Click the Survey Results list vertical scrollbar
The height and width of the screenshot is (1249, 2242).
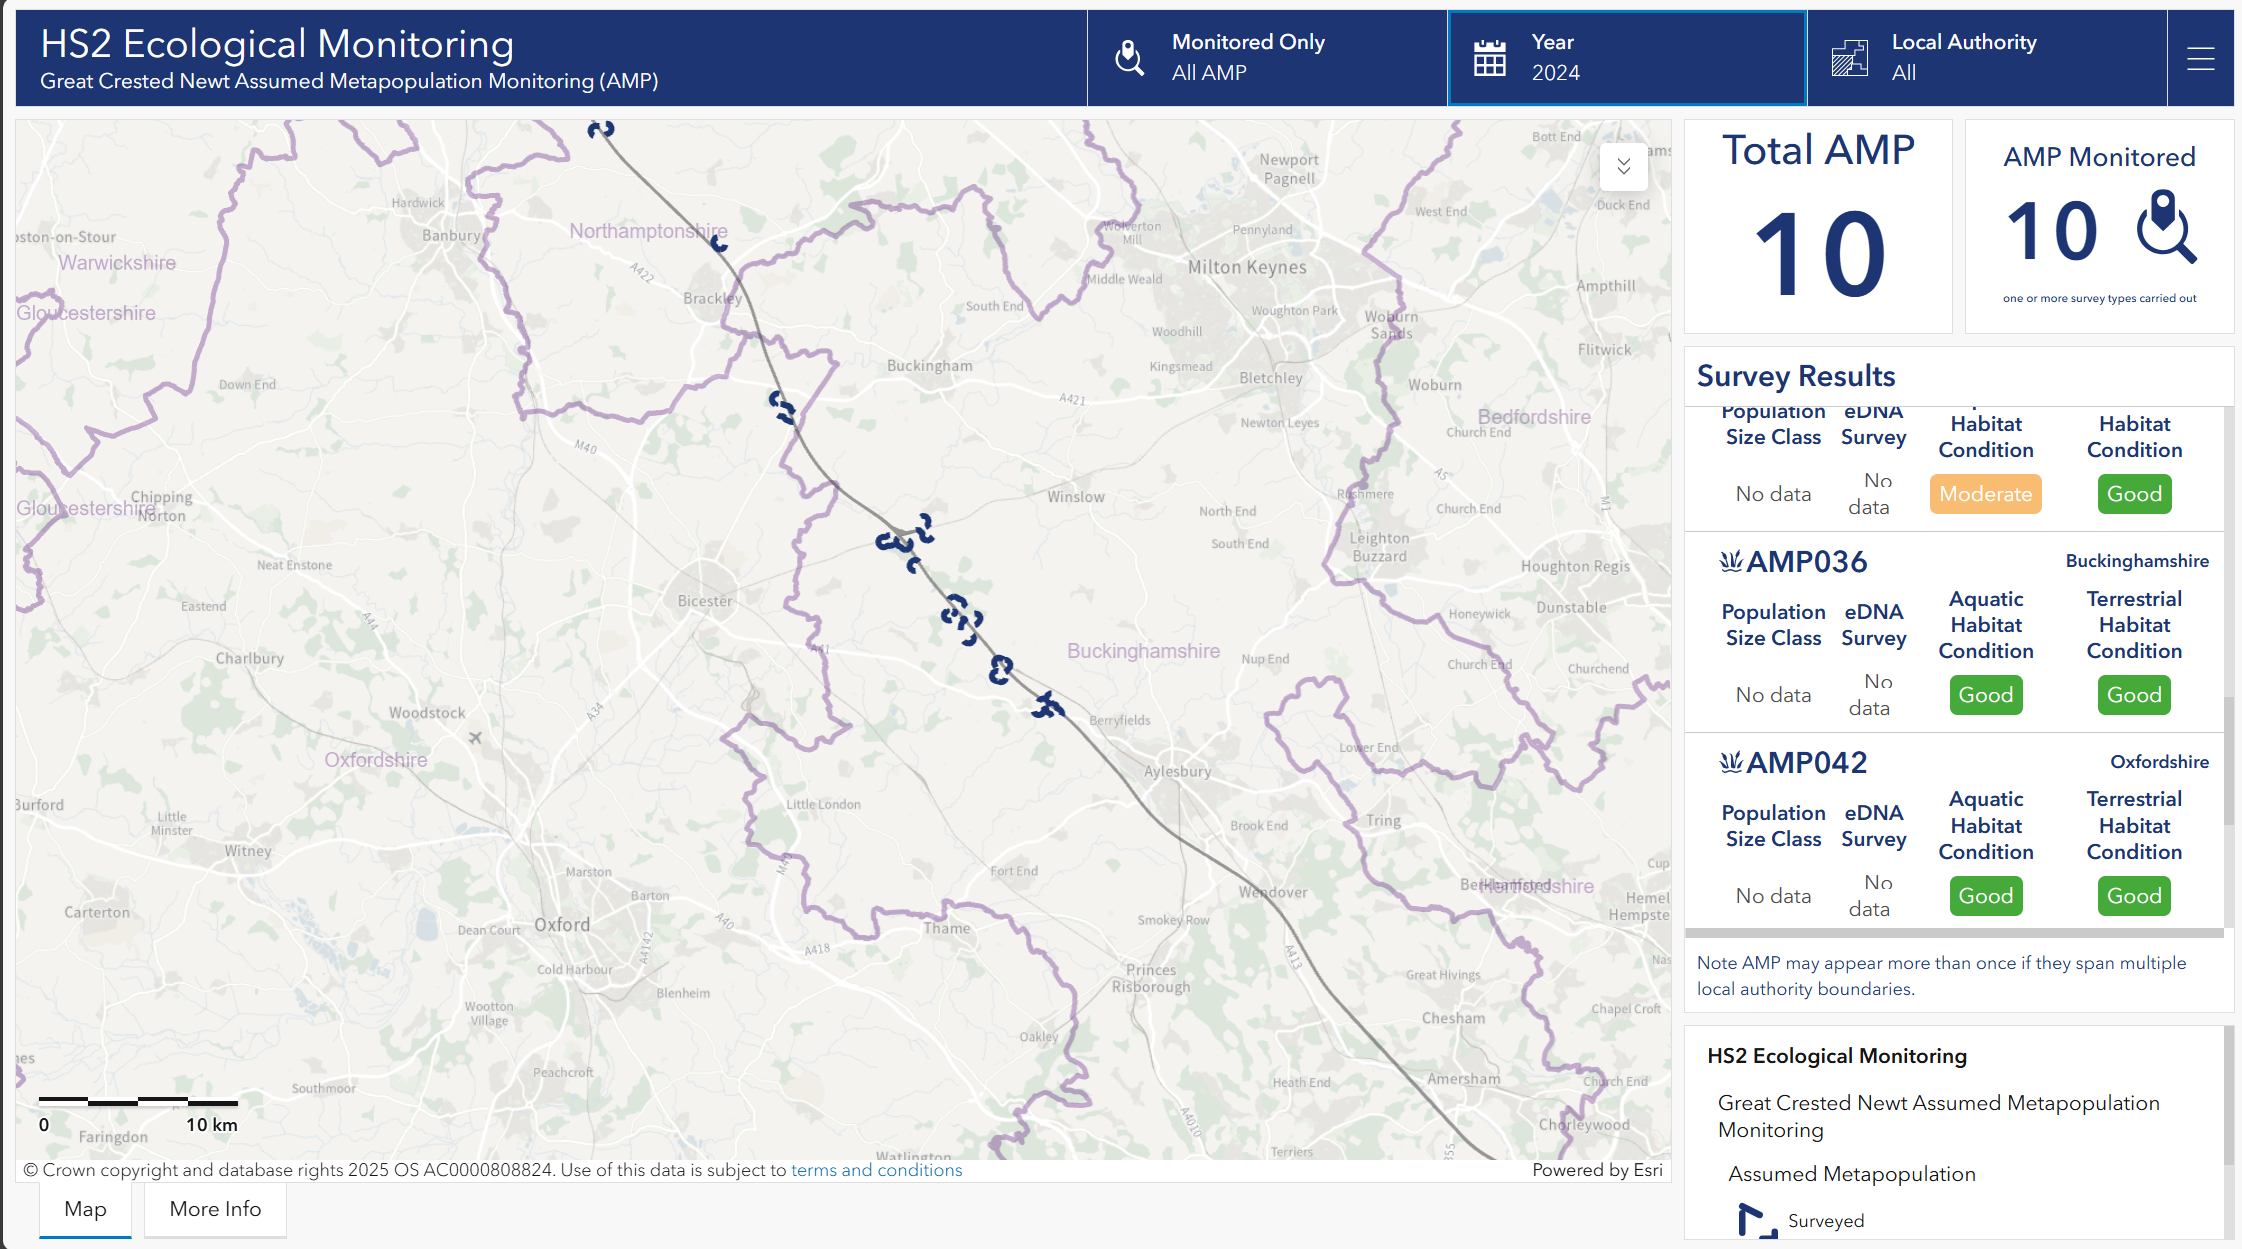pyautogui.click(x=2228, y=760)
